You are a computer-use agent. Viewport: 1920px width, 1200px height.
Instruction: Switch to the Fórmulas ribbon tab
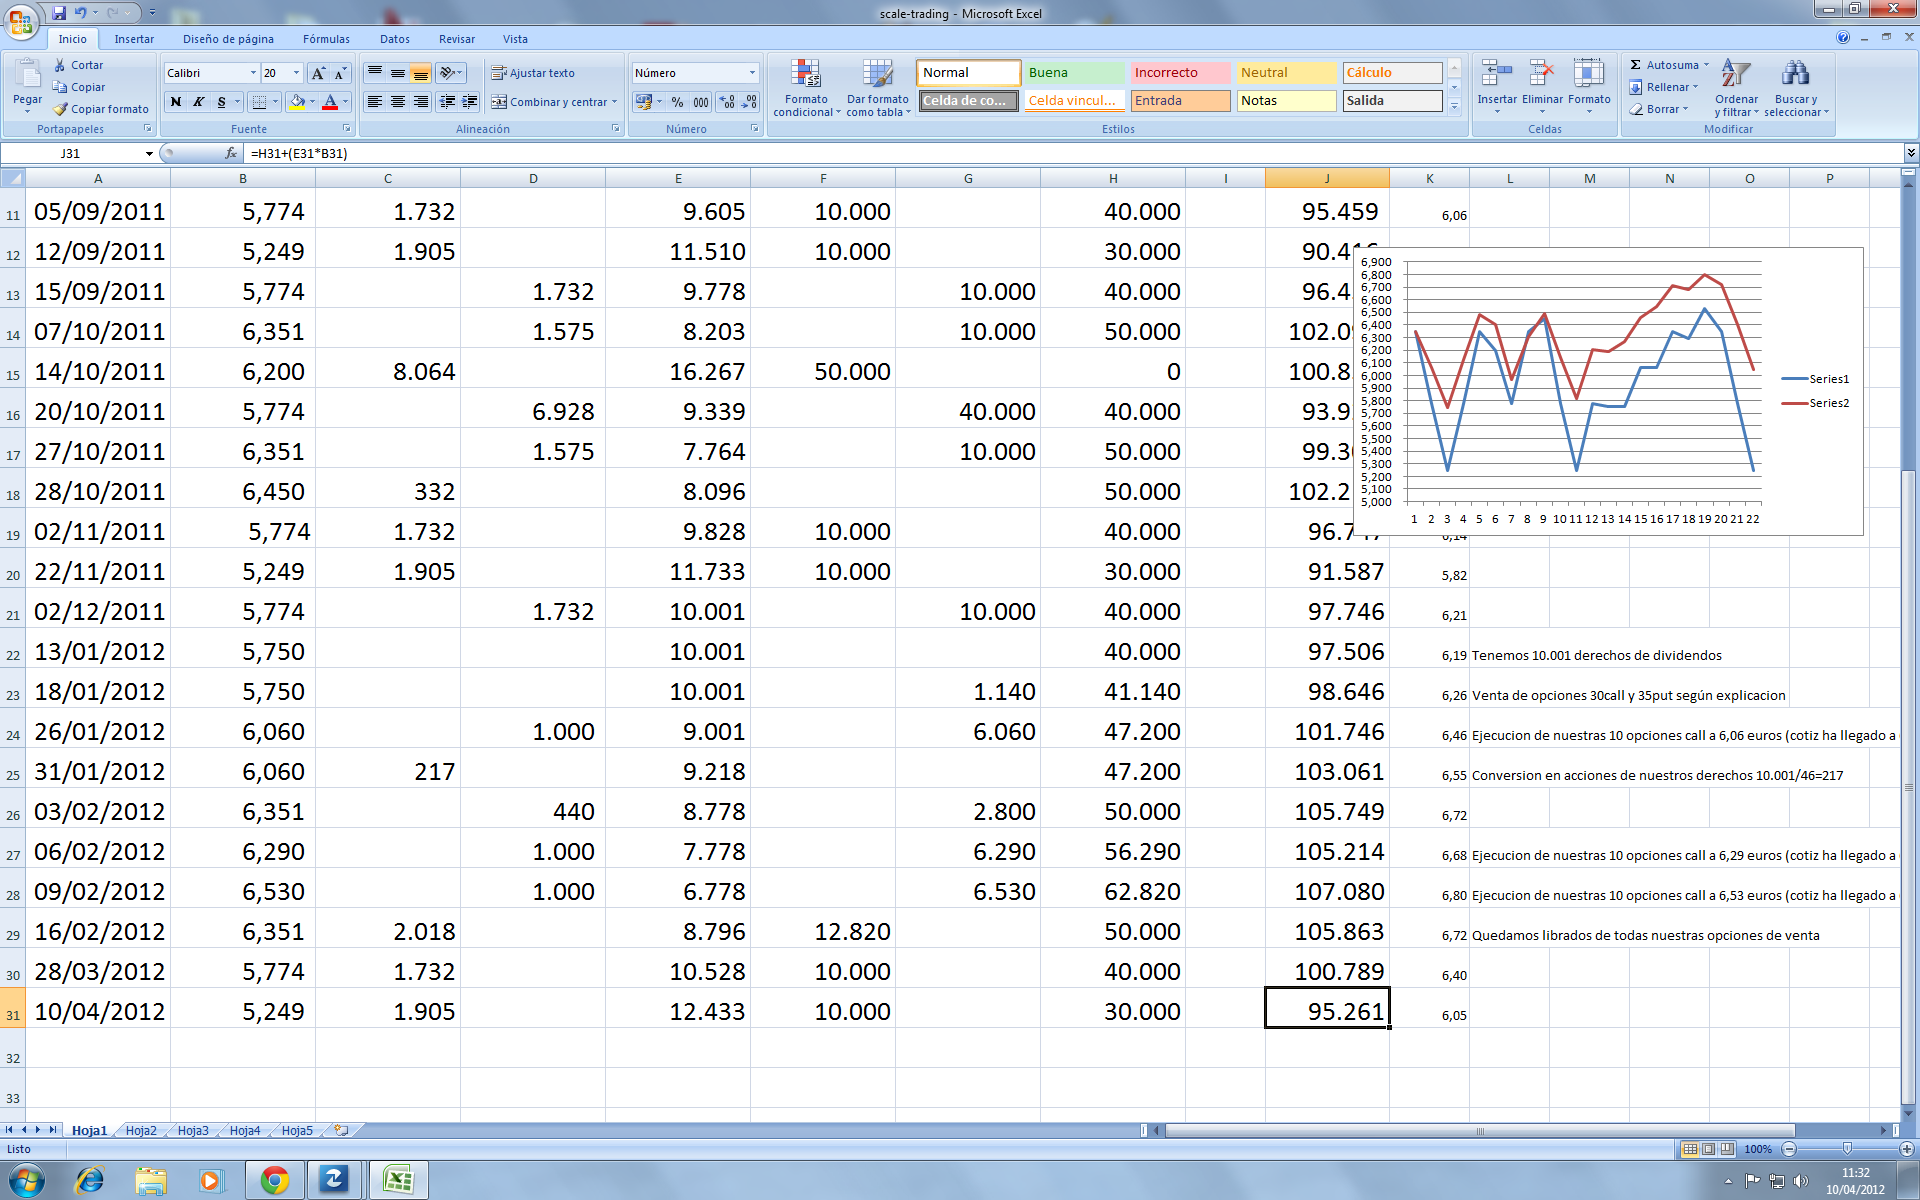coord(326,39)
